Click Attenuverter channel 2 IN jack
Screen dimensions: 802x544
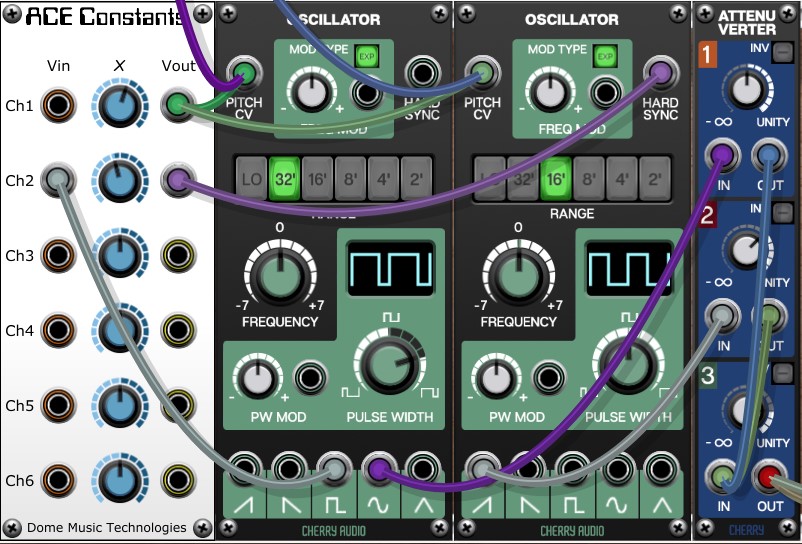[x=722, y=315]
